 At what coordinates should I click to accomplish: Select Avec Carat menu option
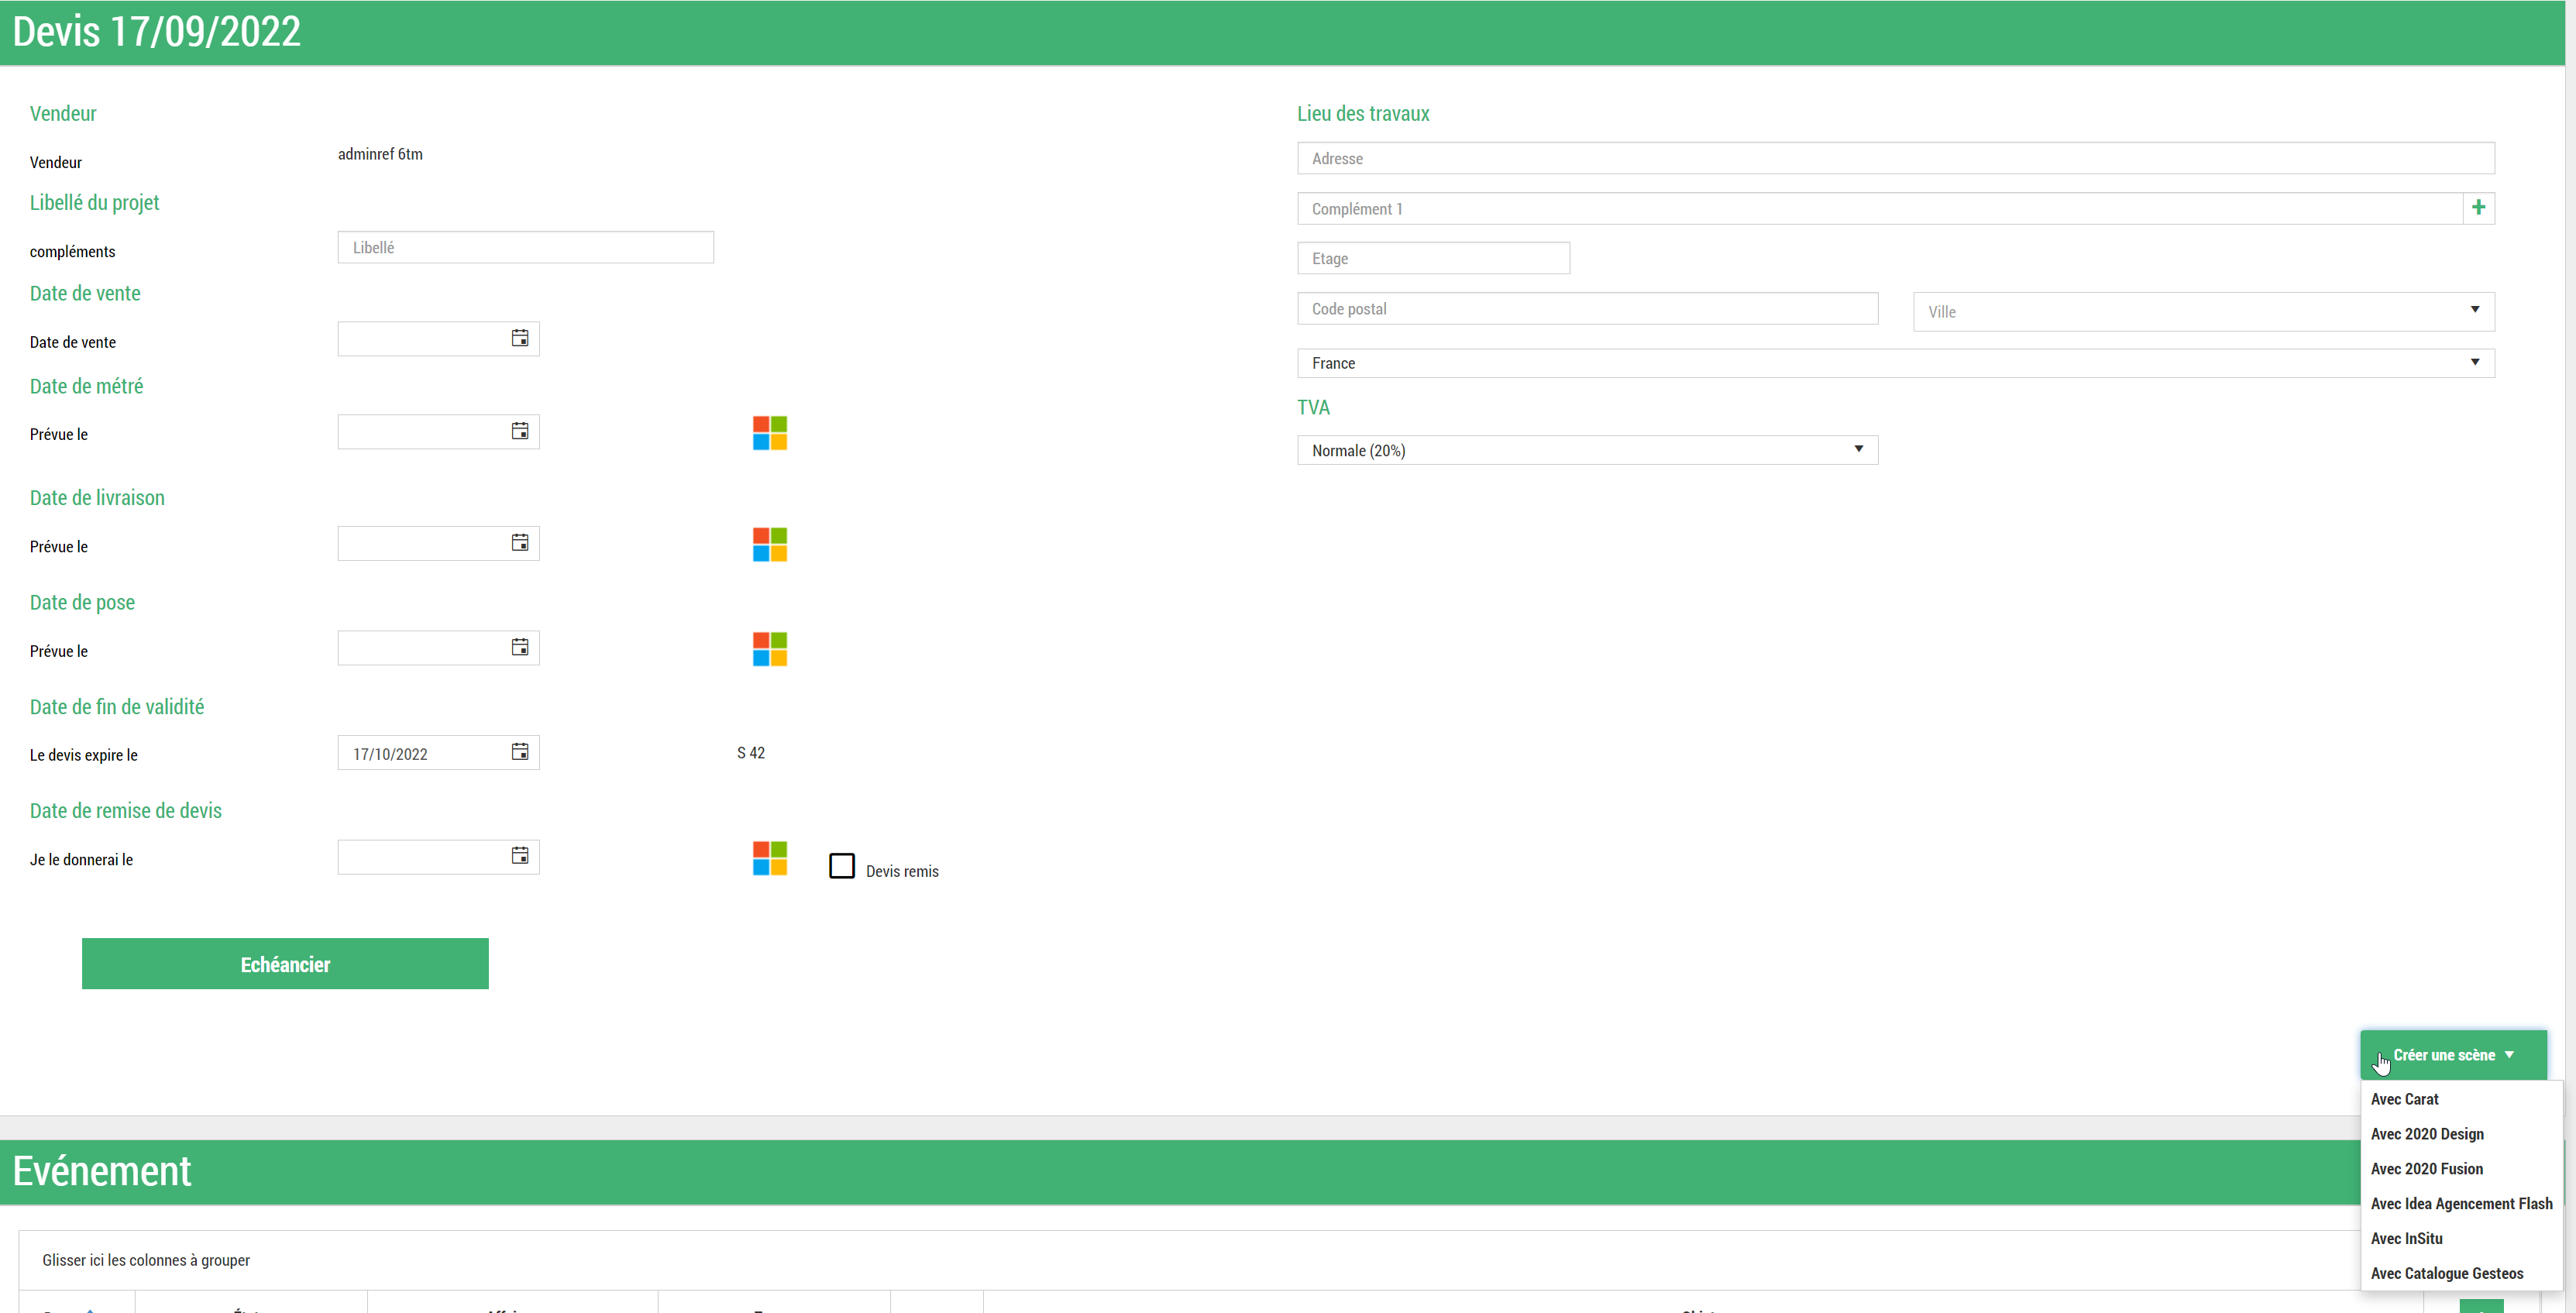[x=2404, y=1099]
